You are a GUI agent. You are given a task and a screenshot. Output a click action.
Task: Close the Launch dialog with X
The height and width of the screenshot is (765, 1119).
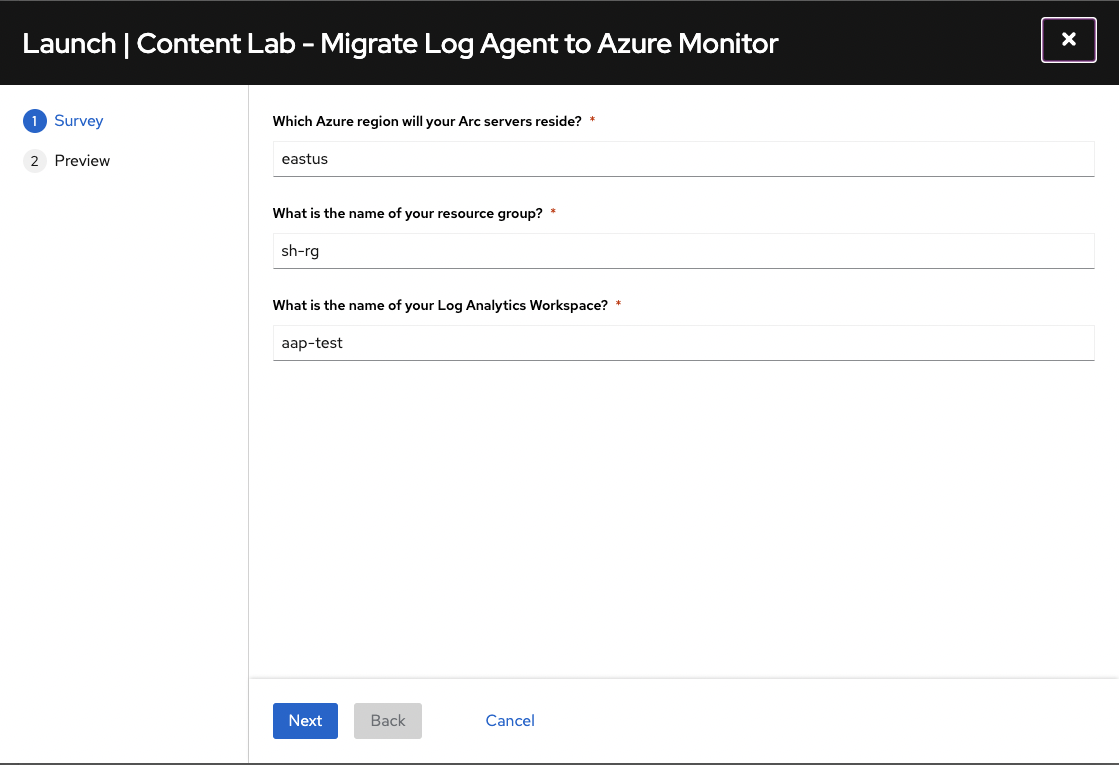pyautogui.click(x=1068, y=40)
